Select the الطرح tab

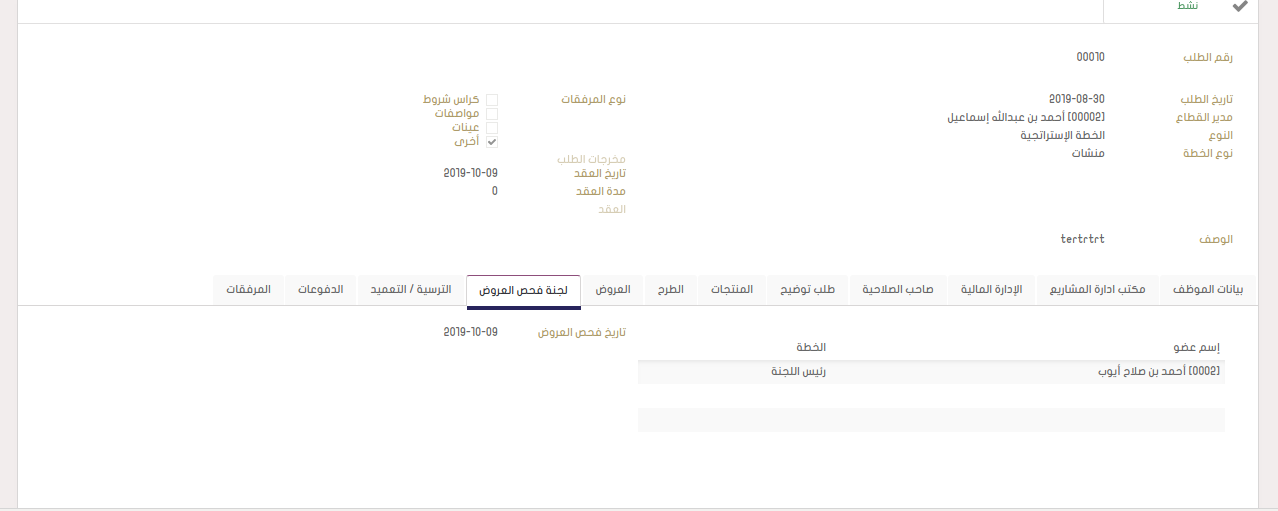[x=670, y=290]
